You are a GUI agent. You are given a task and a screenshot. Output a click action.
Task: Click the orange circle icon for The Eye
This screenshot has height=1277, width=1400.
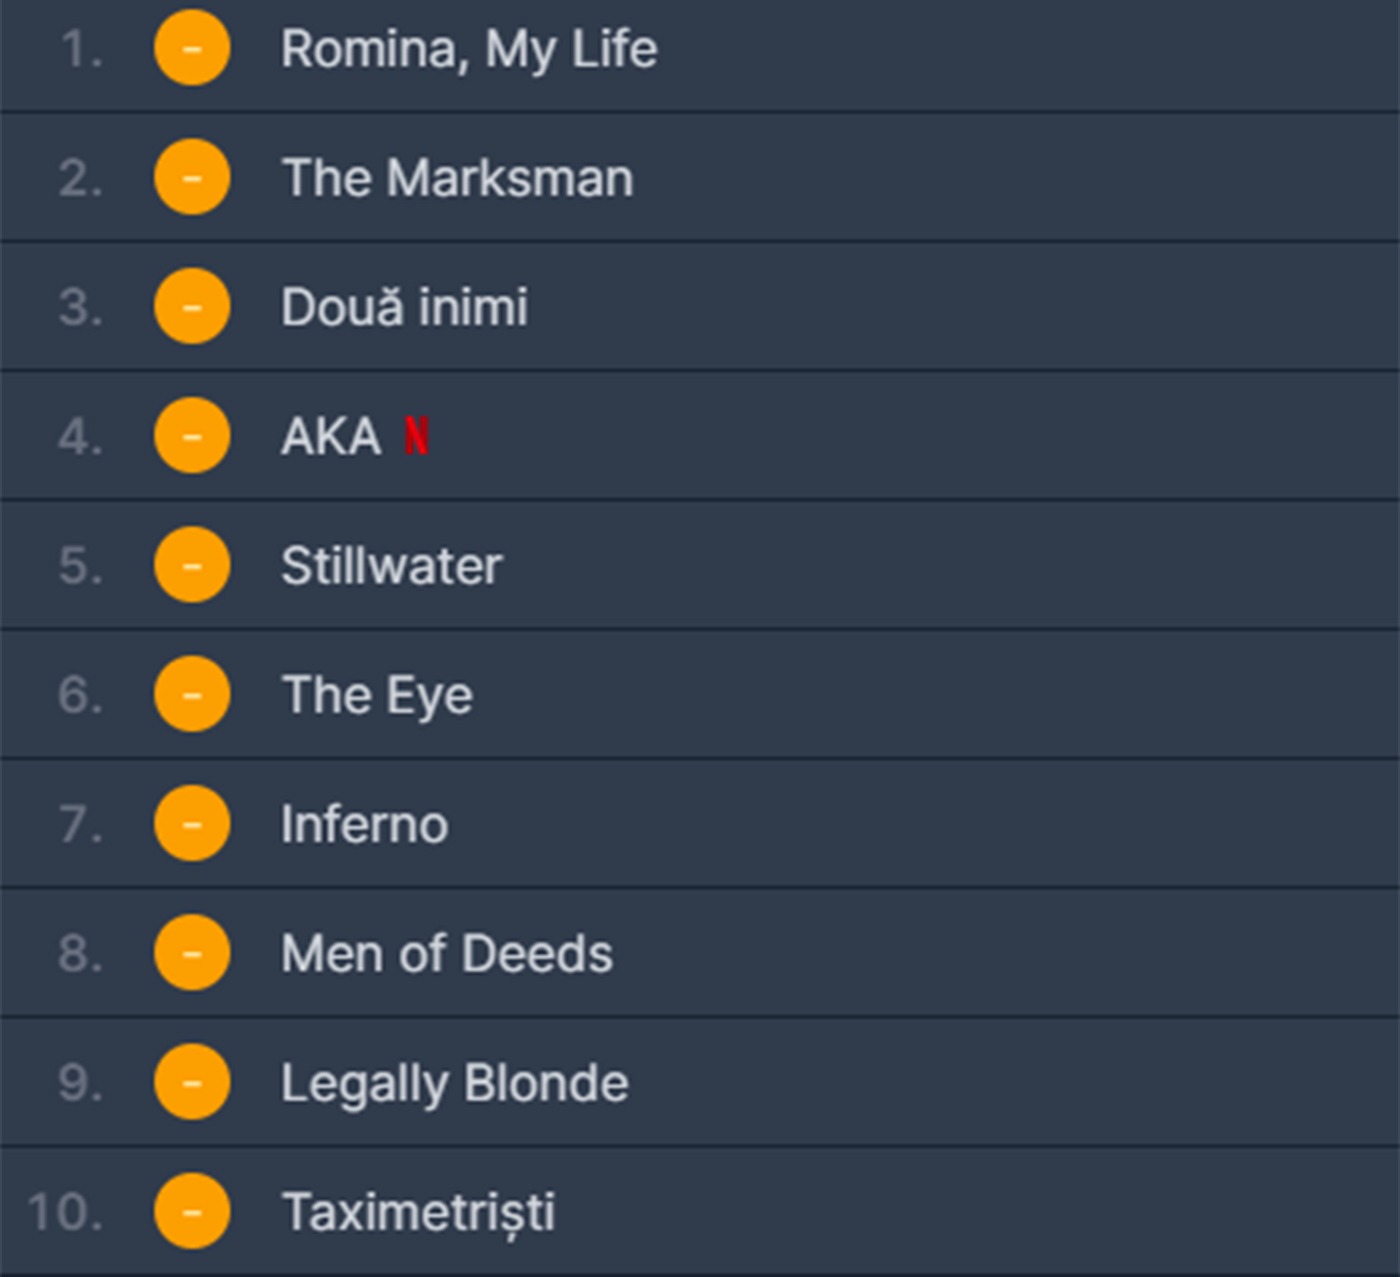[192, 694]
